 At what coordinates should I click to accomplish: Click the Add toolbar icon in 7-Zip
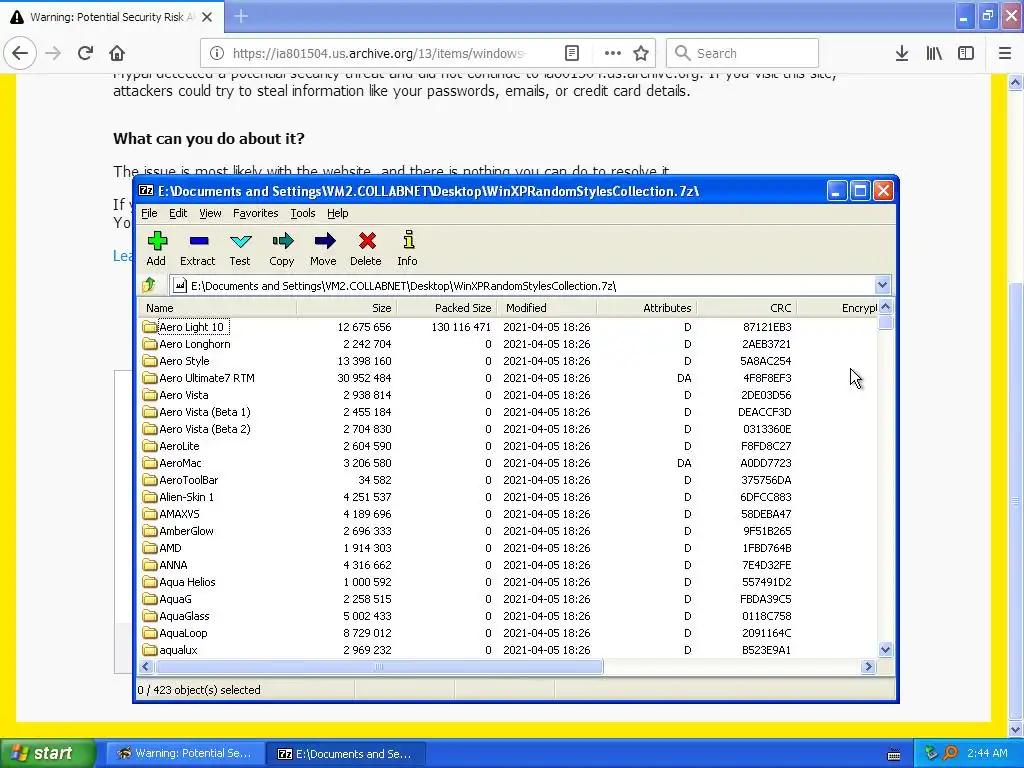tap(157, 248)
